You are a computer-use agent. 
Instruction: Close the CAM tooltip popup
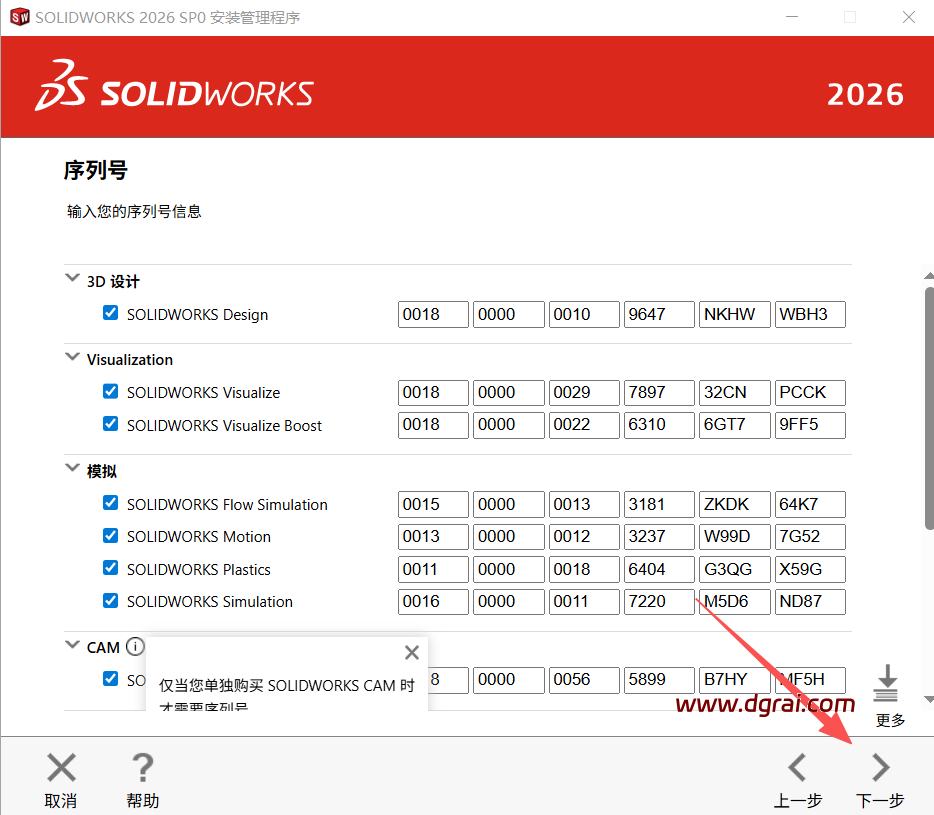pos(411,653)
